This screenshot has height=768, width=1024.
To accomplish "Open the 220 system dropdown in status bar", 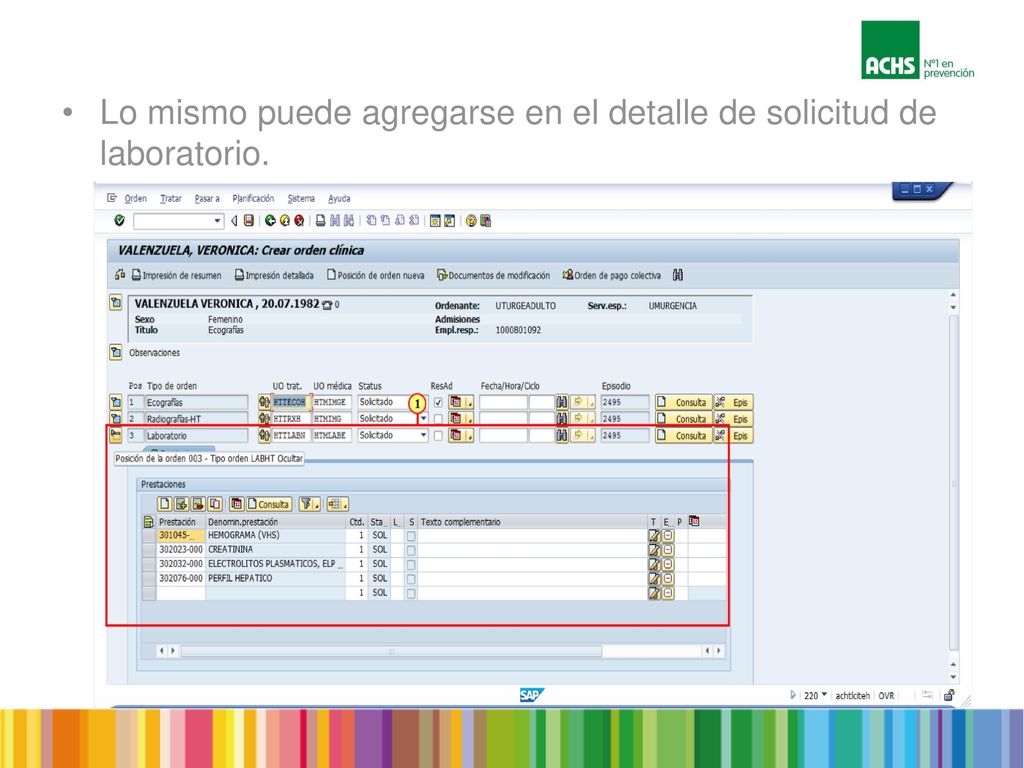I will coord(824,695).
